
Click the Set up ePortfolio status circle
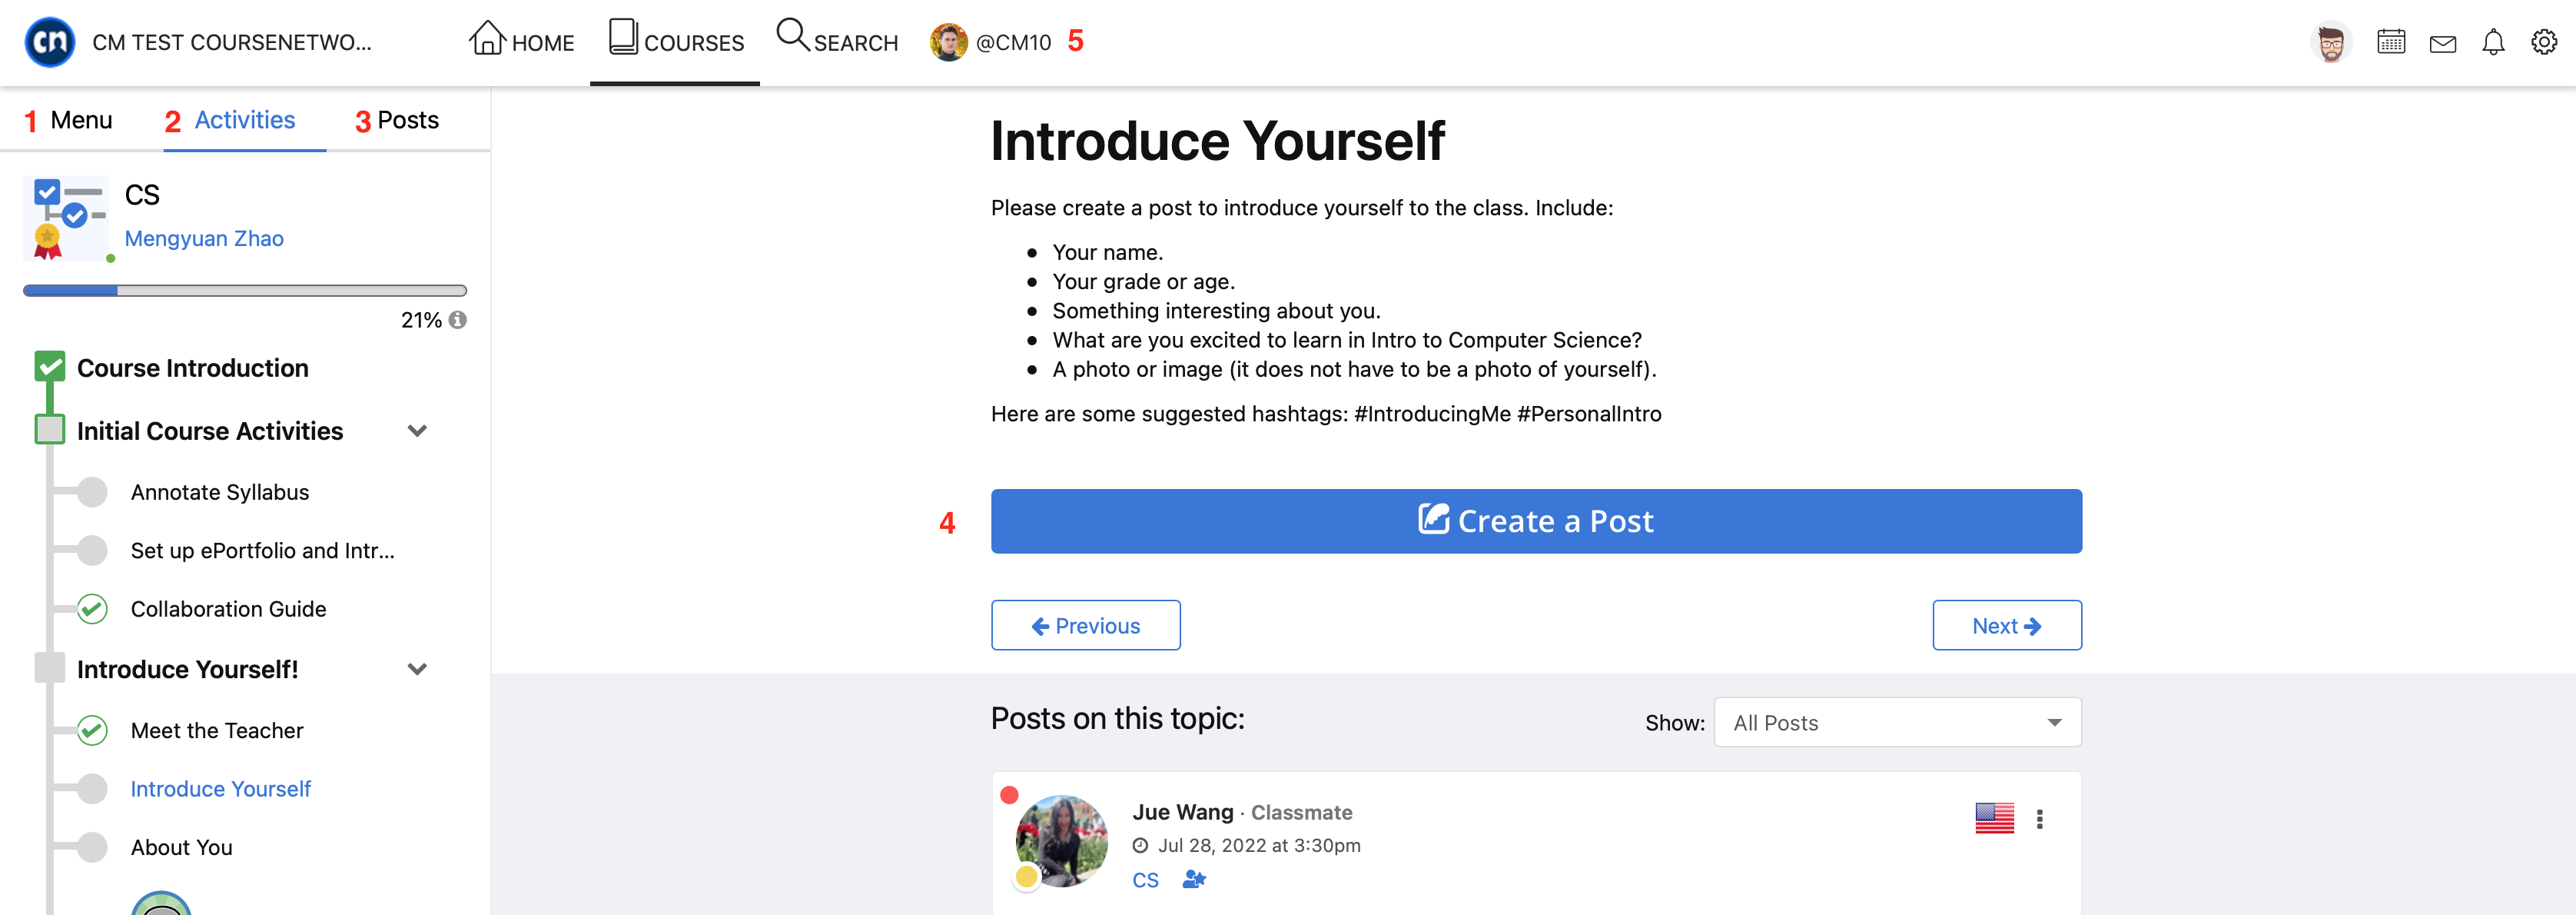tap(92, 550)
